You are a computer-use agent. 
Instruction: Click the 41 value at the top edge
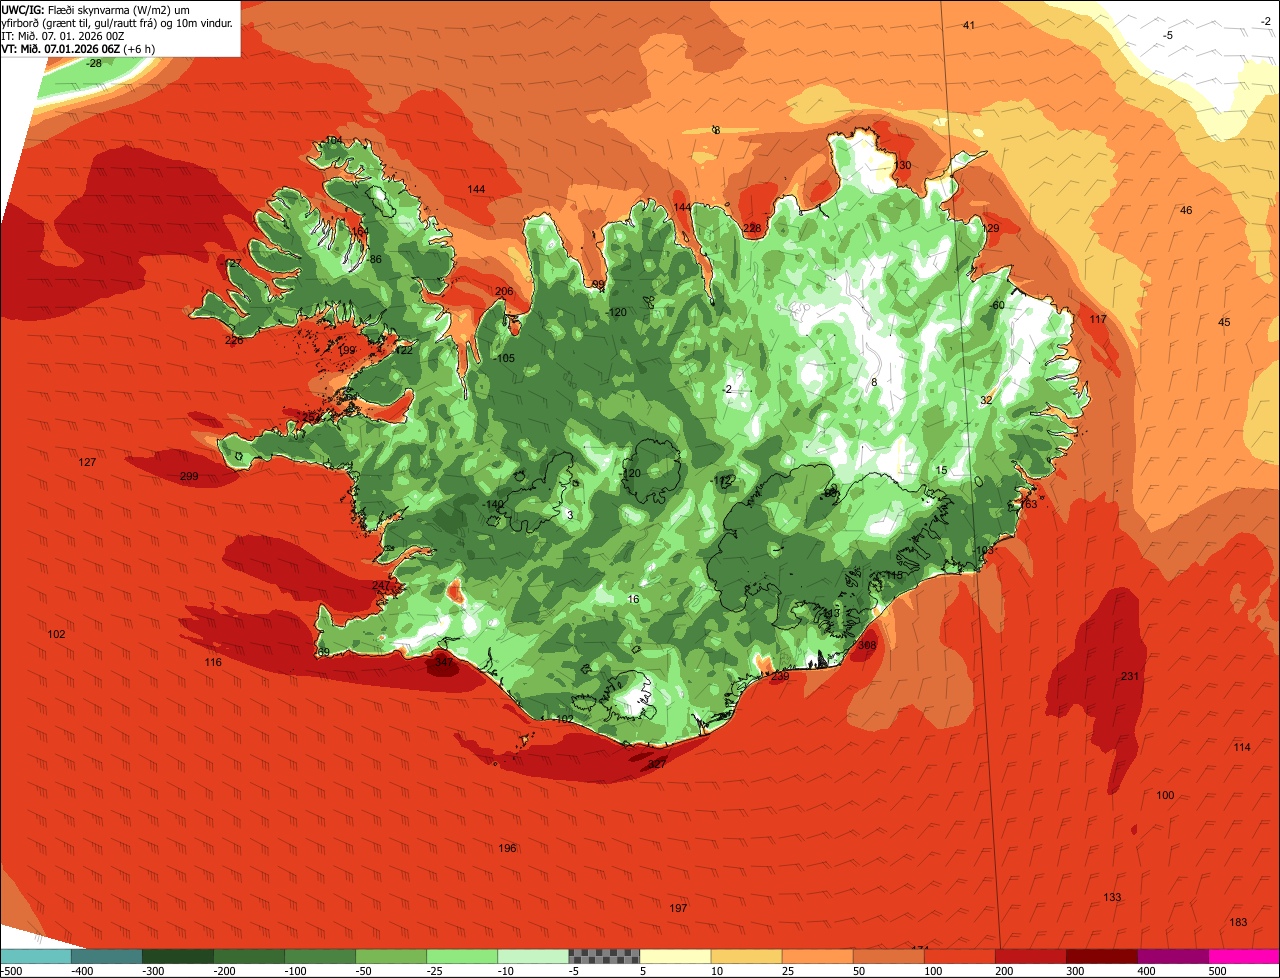(969, 25)
